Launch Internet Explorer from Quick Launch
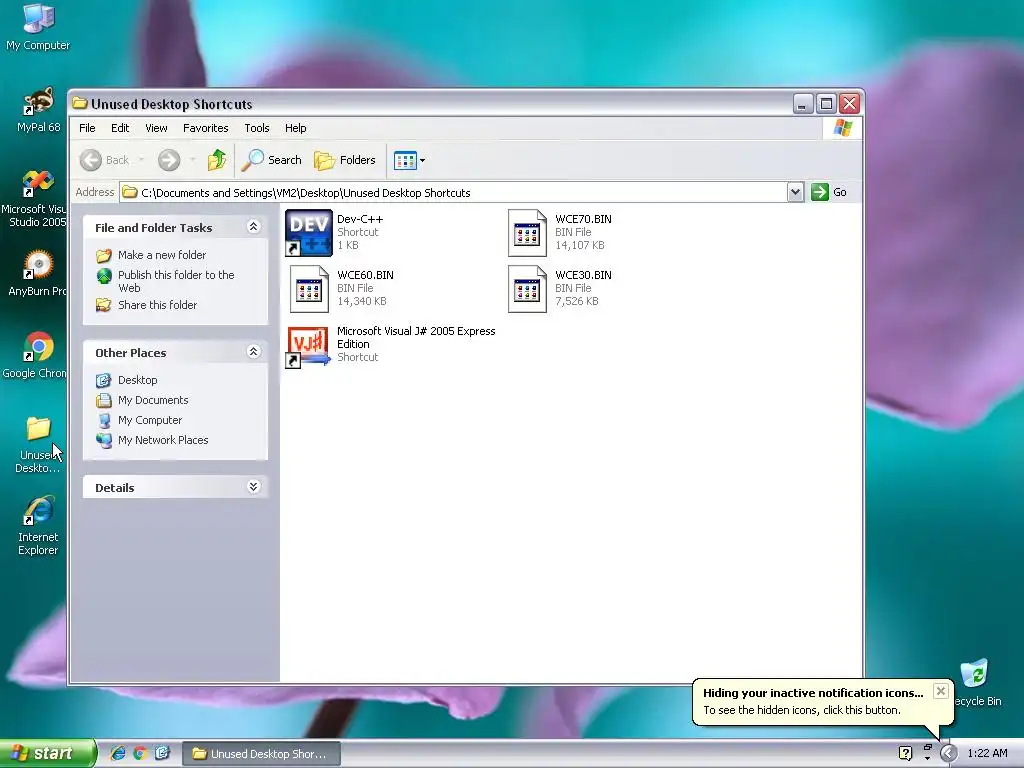 118,754
